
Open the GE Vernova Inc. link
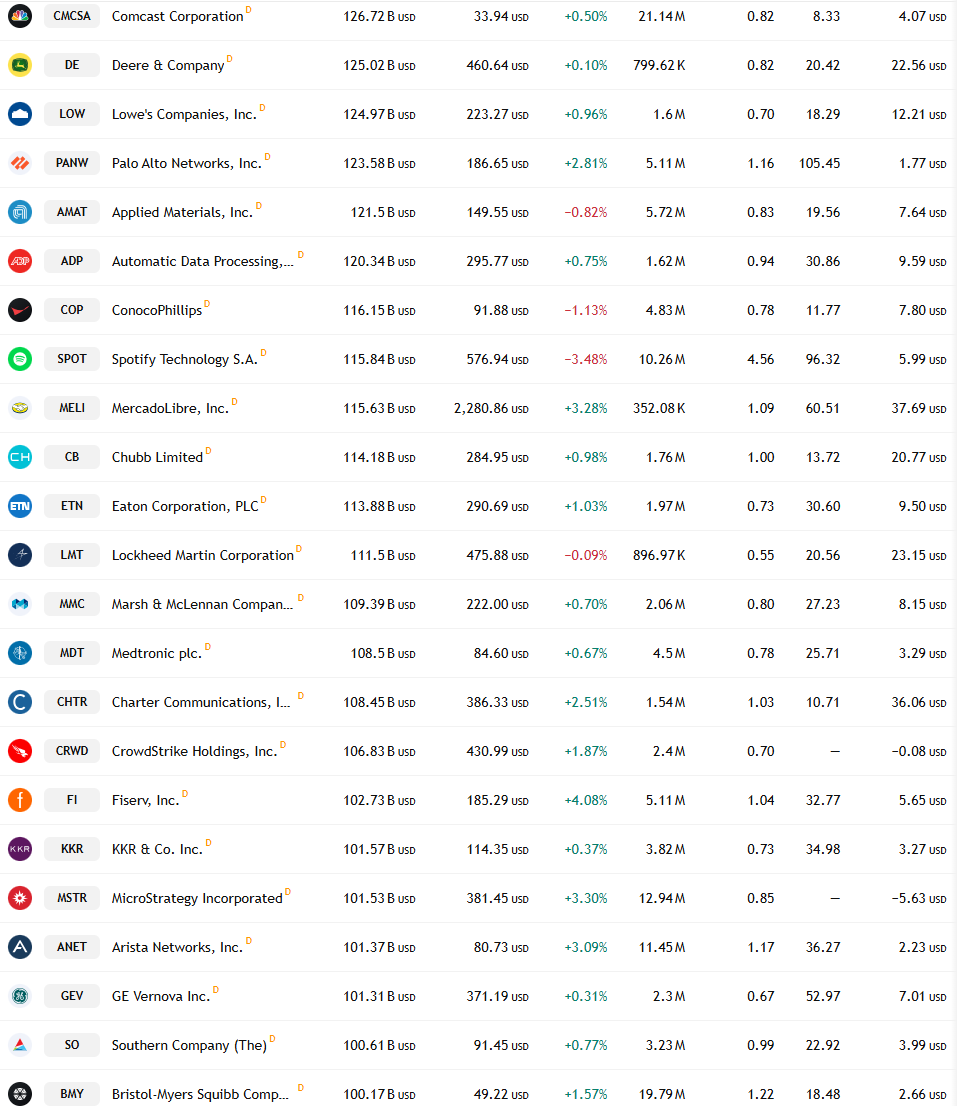coord(161,996)
